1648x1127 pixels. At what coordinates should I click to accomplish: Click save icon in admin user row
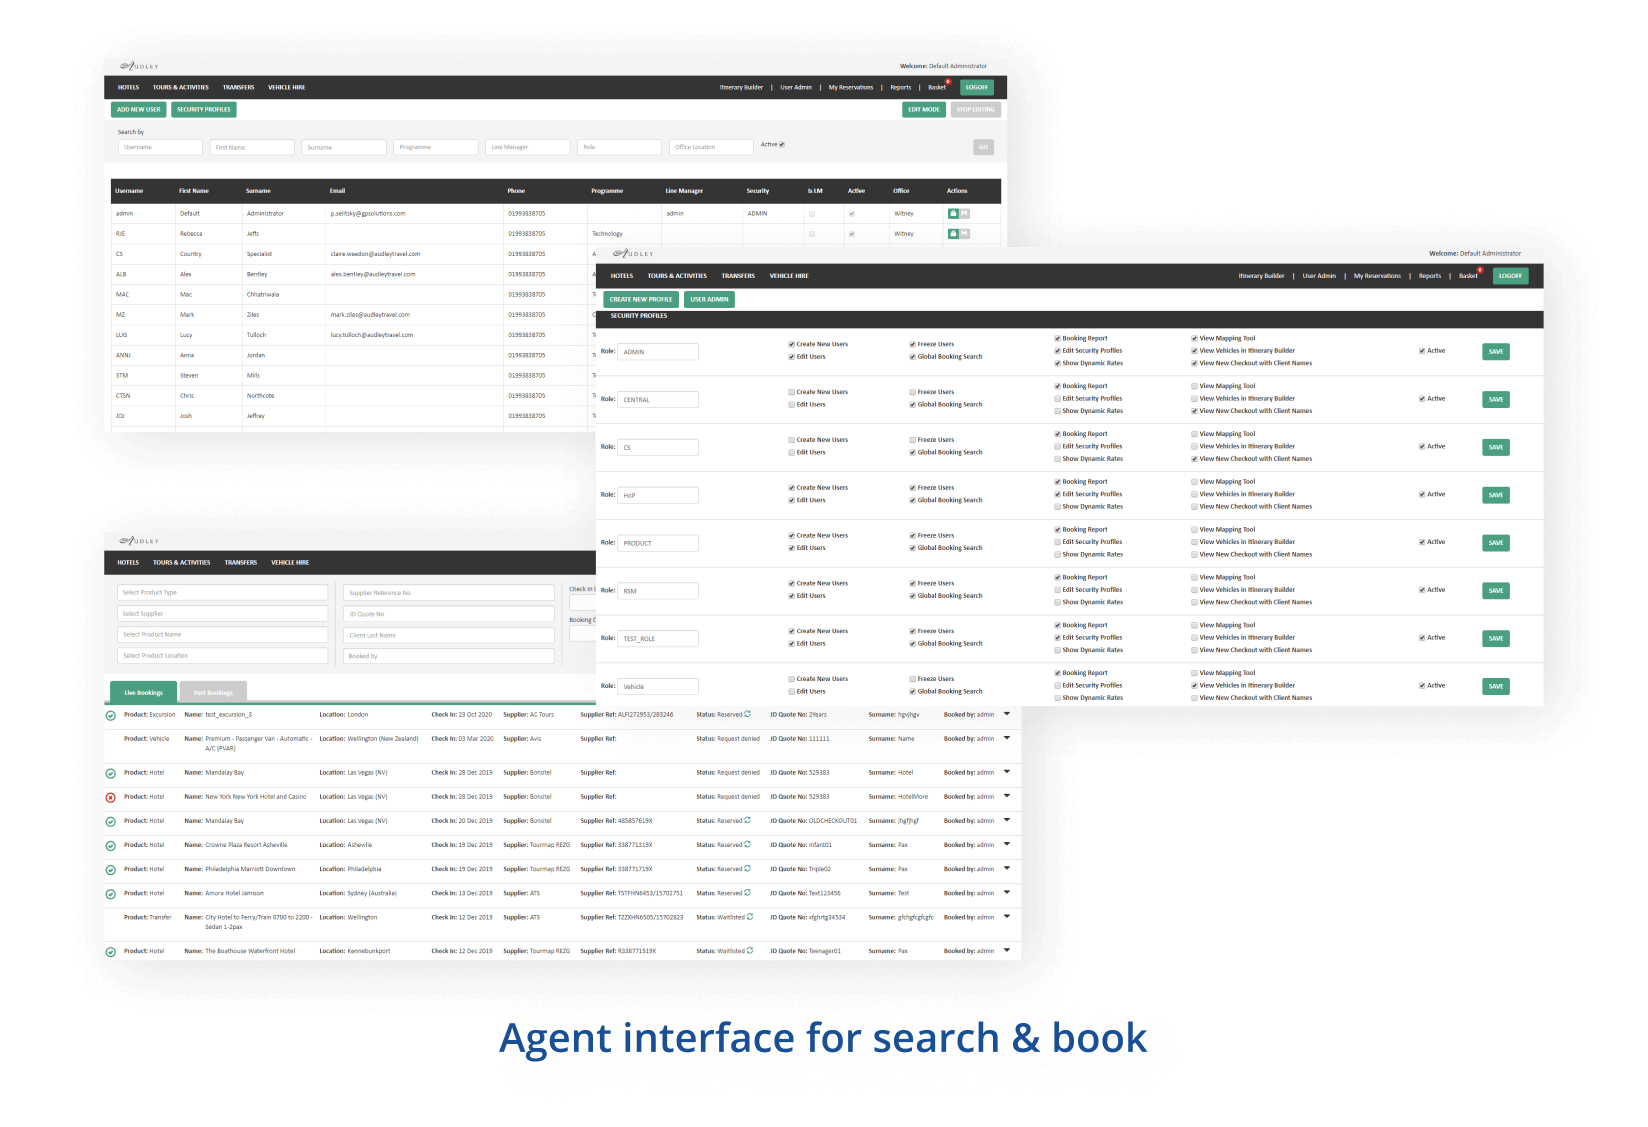(965, 214)
